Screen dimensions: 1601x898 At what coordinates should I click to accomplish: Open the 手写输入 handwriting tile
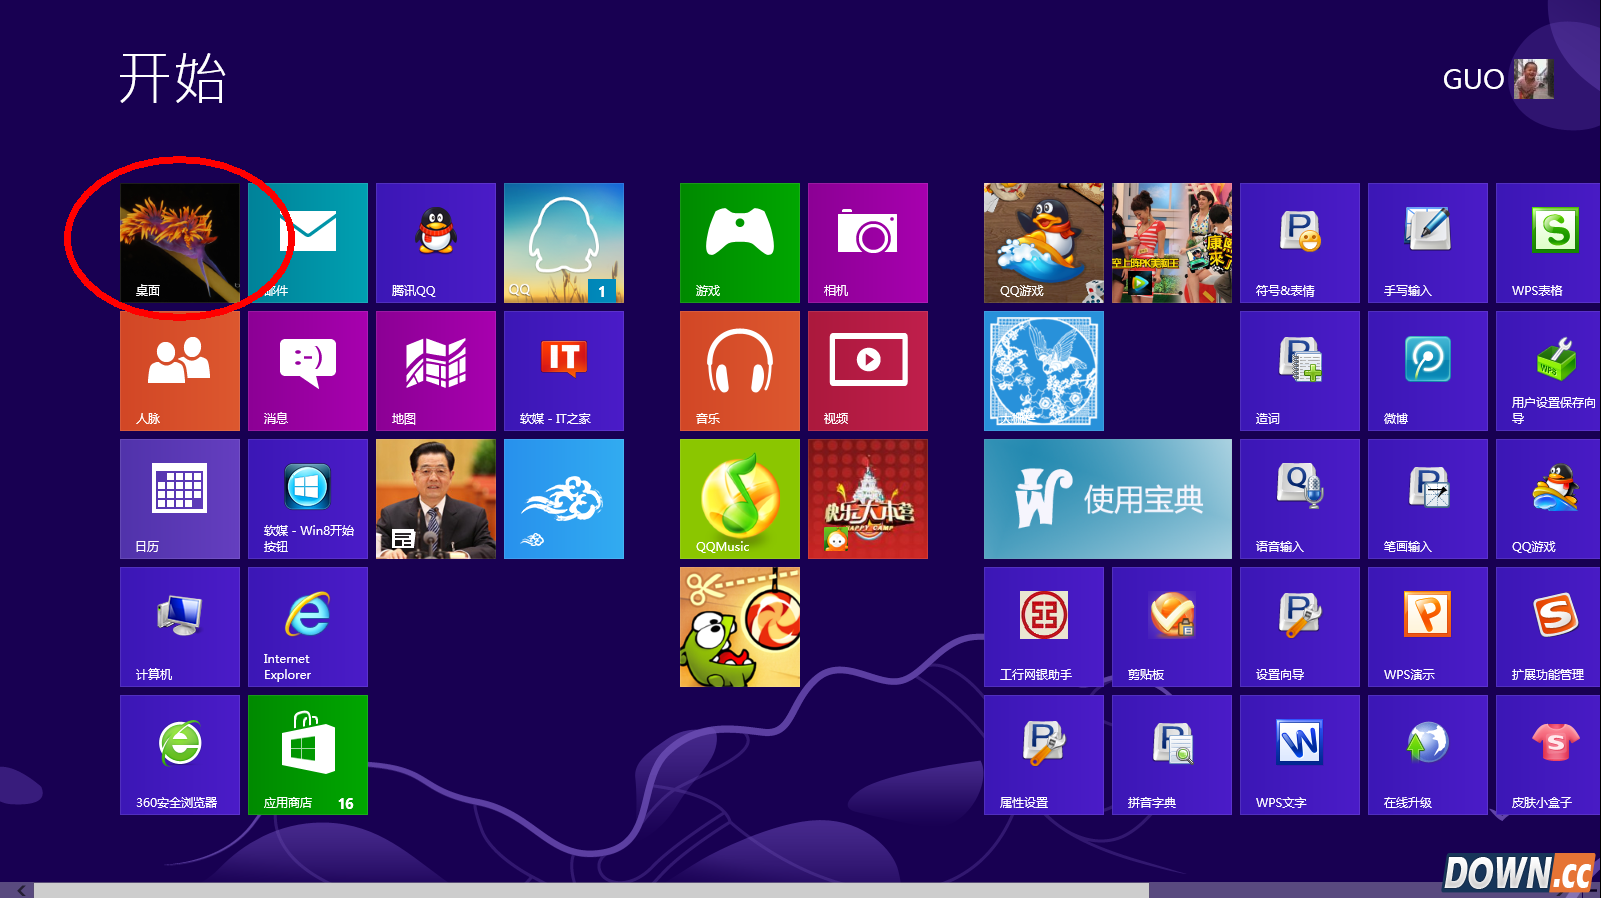1428,243
